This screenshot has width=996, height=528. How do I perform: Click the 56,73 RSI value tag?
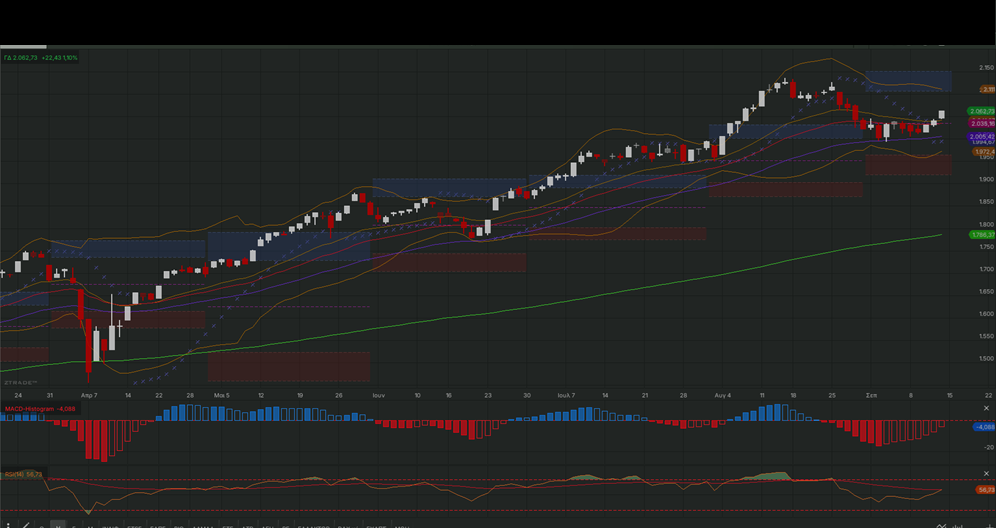(x=986, y=490)
